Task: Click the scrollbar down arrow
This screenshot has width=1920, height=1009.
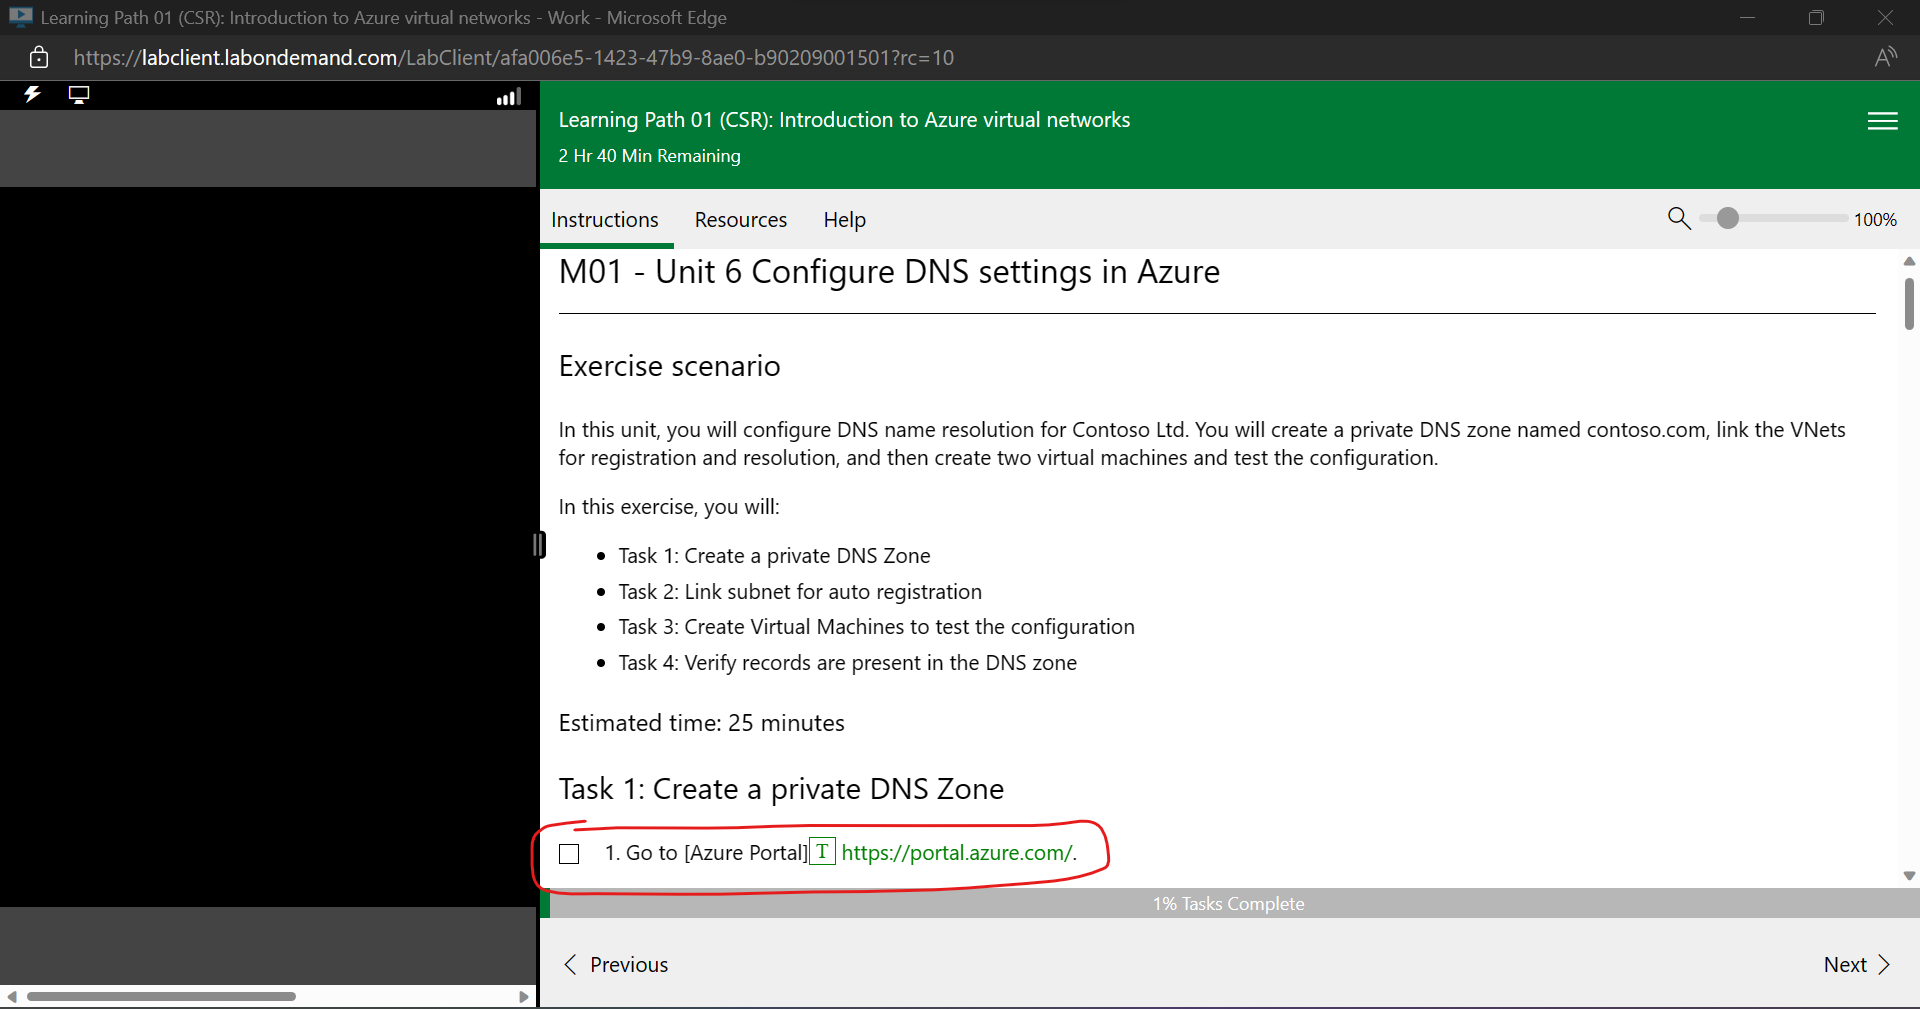Action: [1909, 876]
